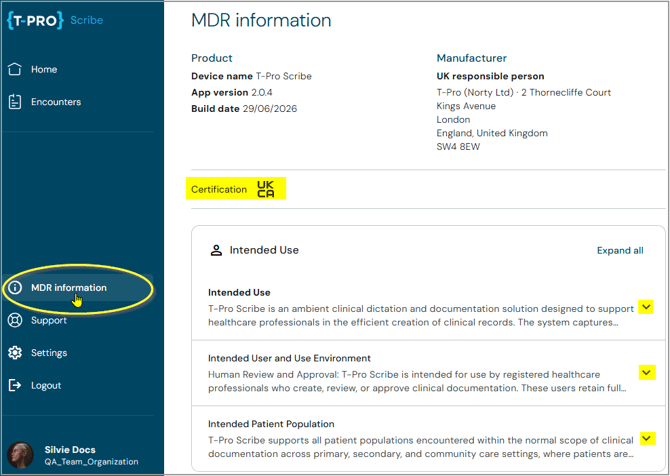Image resolution: width=670 pixels, height=476 pixels.
Task: Select Encounters menu item
Action: [56, 102]
